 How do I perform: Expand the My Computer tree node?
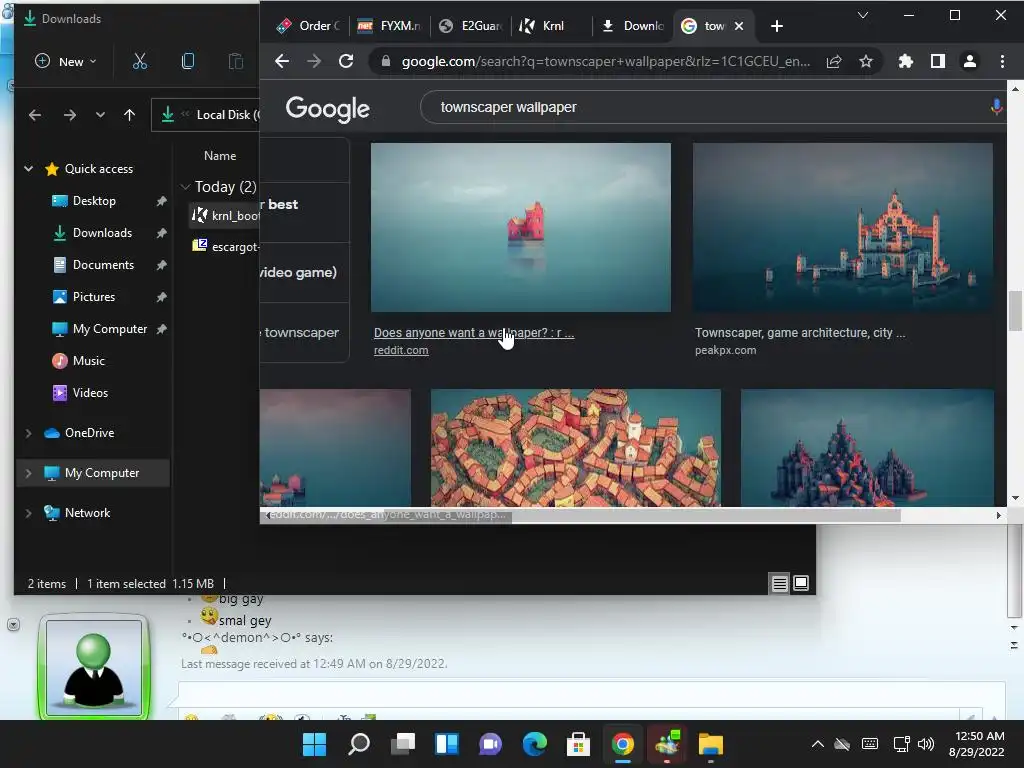click(x=28, y=473)
